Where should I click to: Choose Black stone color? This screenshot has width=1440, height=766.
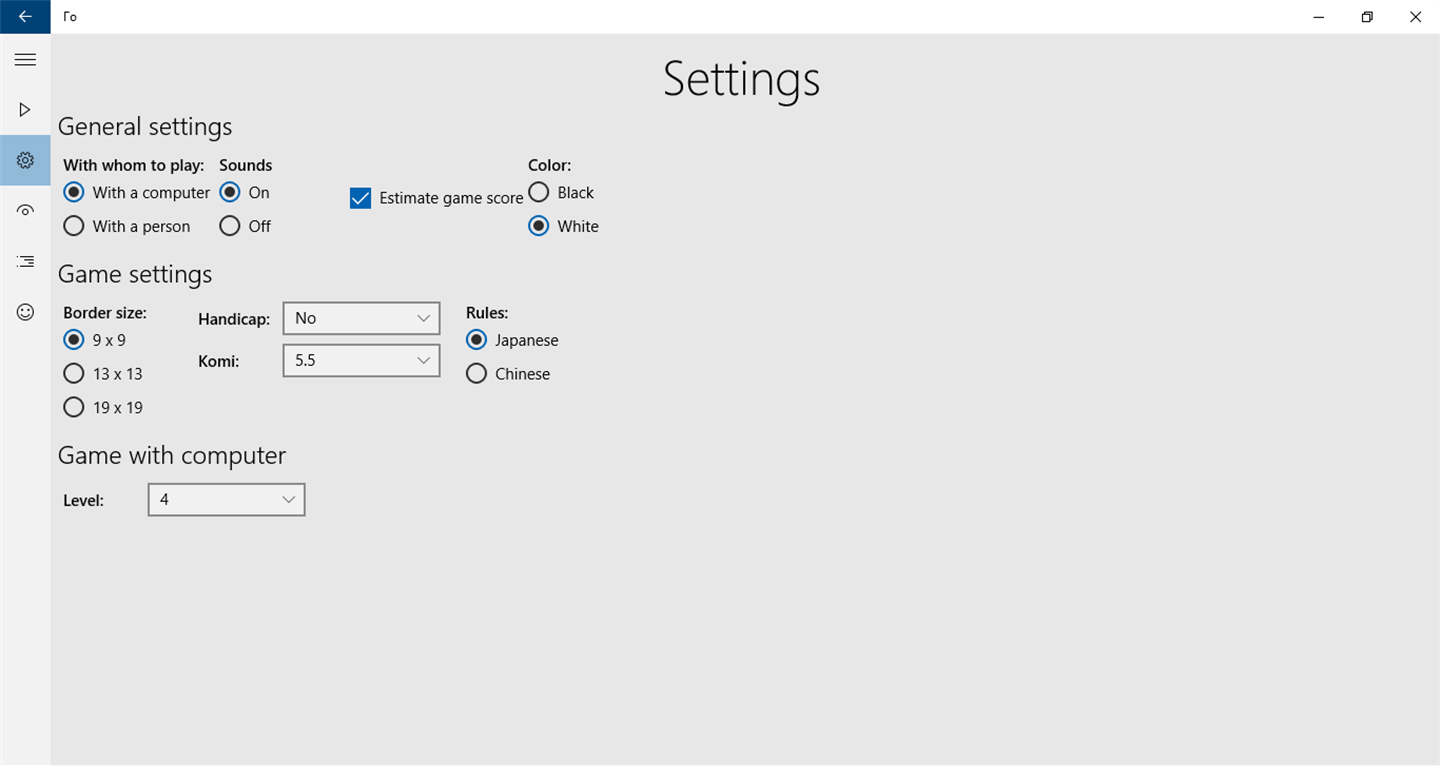pyautogui.click(x=539, y=192)
